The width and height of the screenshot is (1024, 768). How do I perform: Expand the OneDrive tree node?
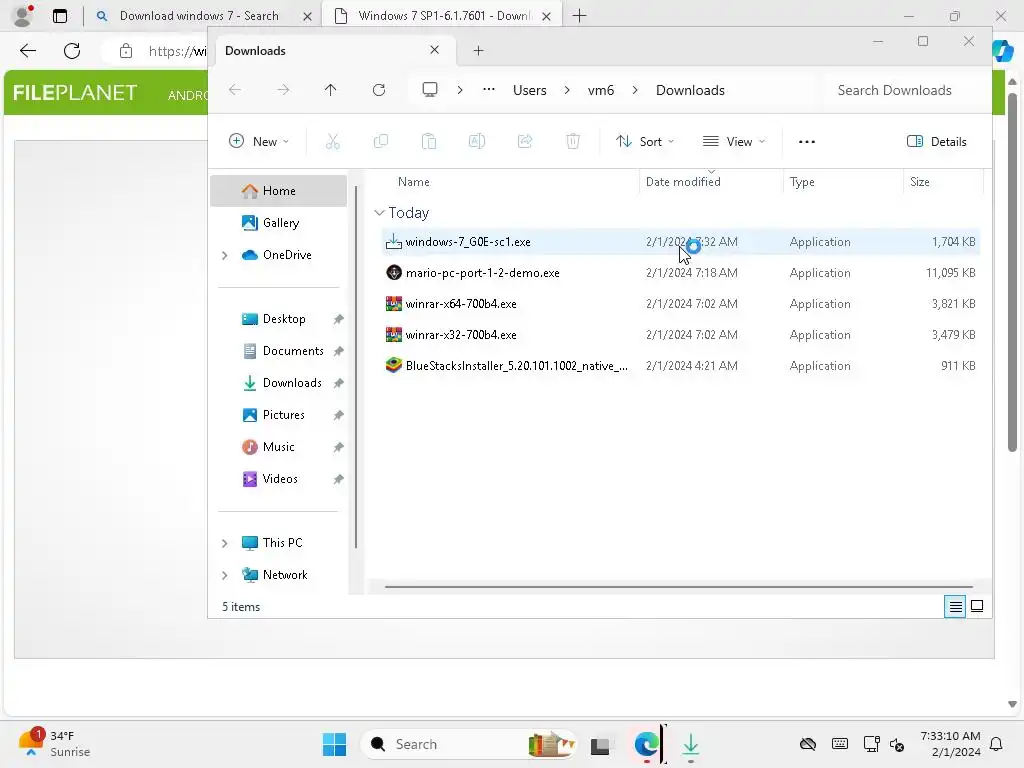[225, 255]
